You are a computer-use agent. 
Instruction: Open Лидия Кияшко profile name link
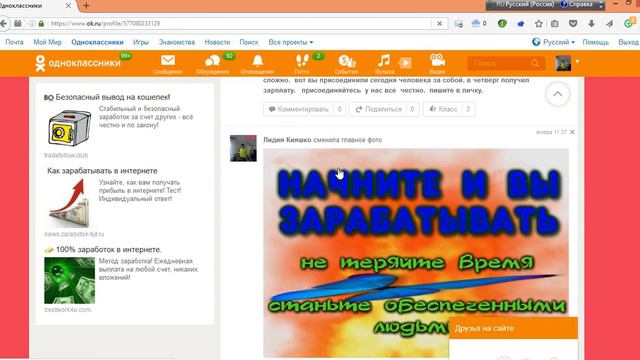[287, 140]
